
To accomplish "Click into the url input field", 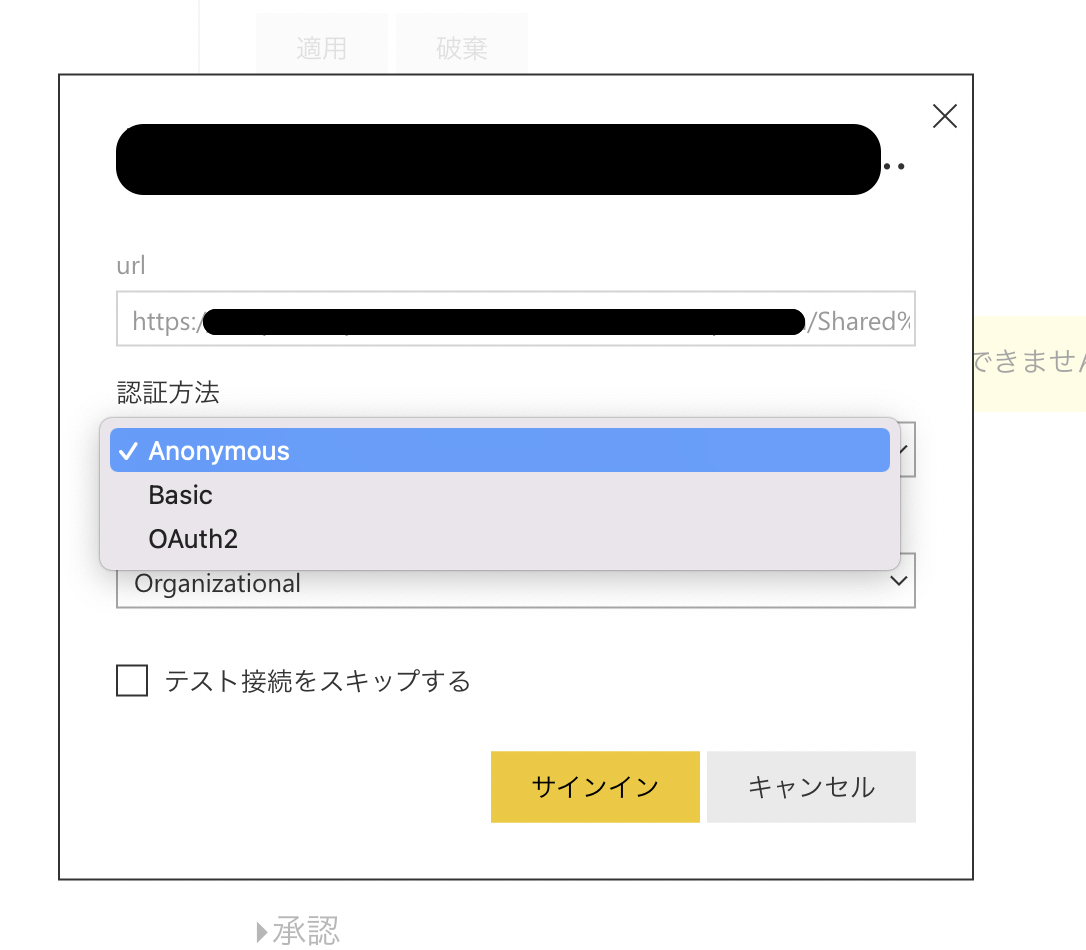I will tap(515, 319).
